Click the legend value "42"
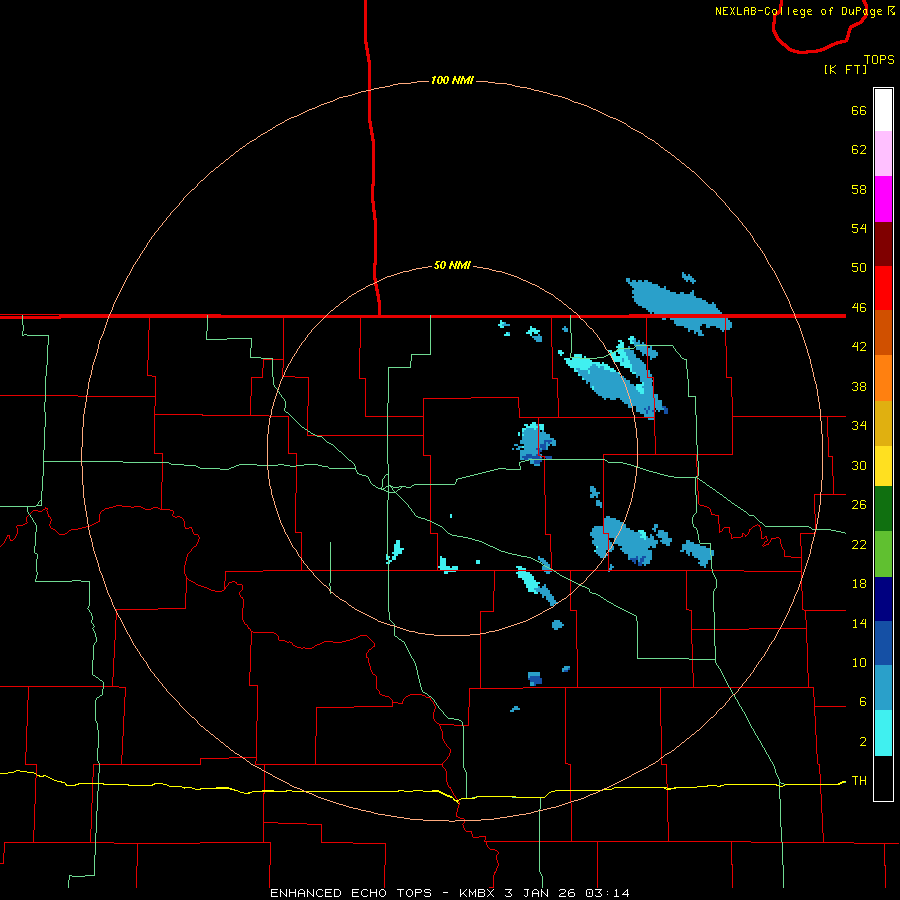Viewport: 900px width, 900px height. tap(859, 347)
